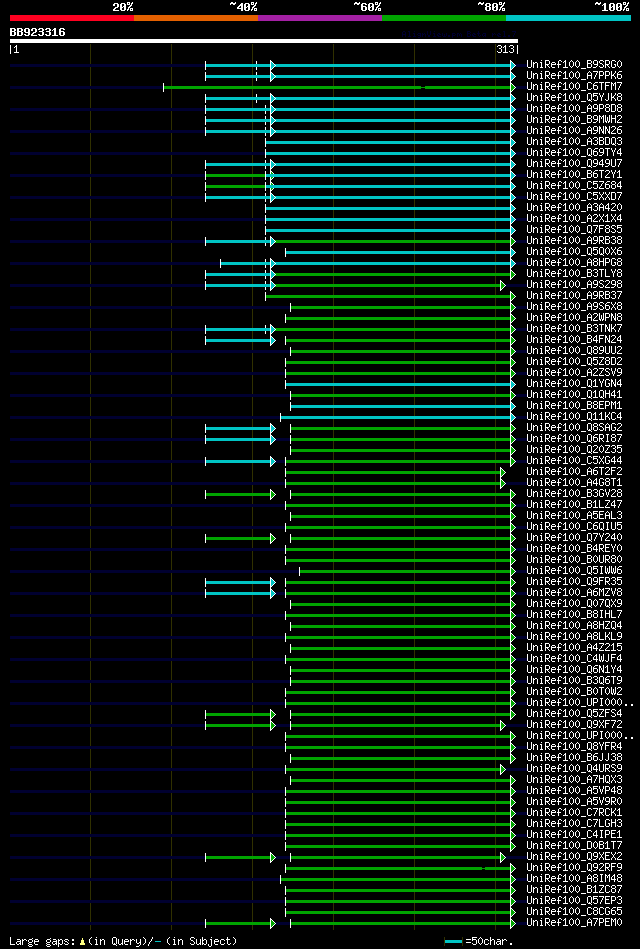Select the UniRef100_A6MZV8 label

[575, 593]
